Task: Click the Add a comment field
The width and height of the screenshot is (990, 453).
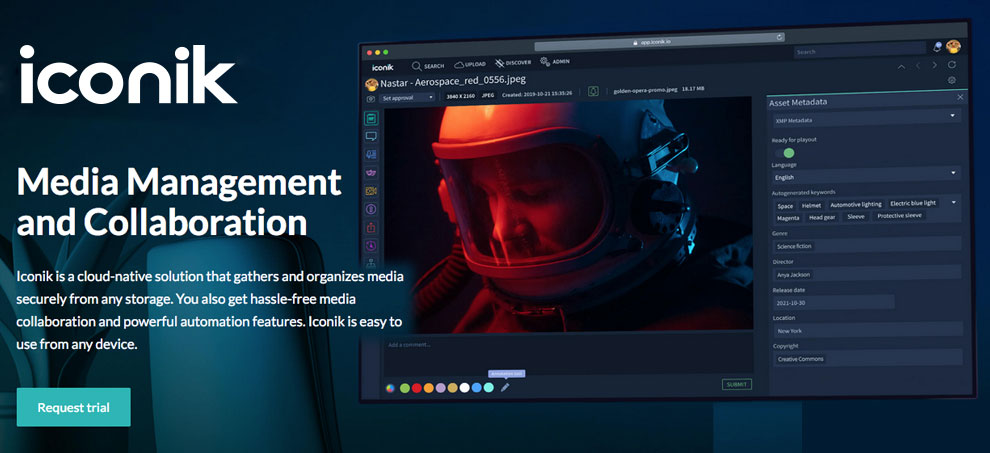Action: [550, 345]
